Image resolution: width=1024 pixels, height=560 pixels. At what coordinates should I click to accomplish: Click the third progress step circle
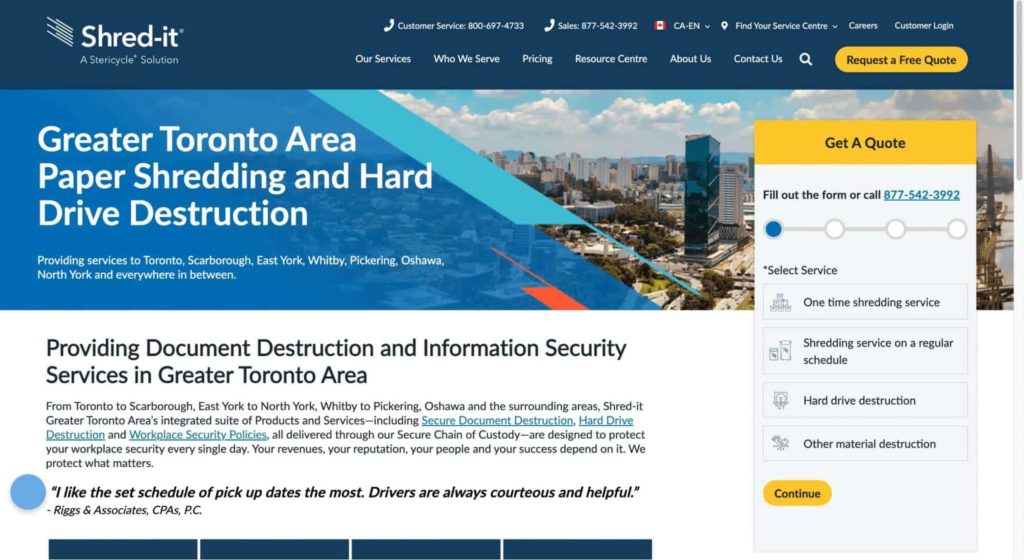tap(895, 229)
